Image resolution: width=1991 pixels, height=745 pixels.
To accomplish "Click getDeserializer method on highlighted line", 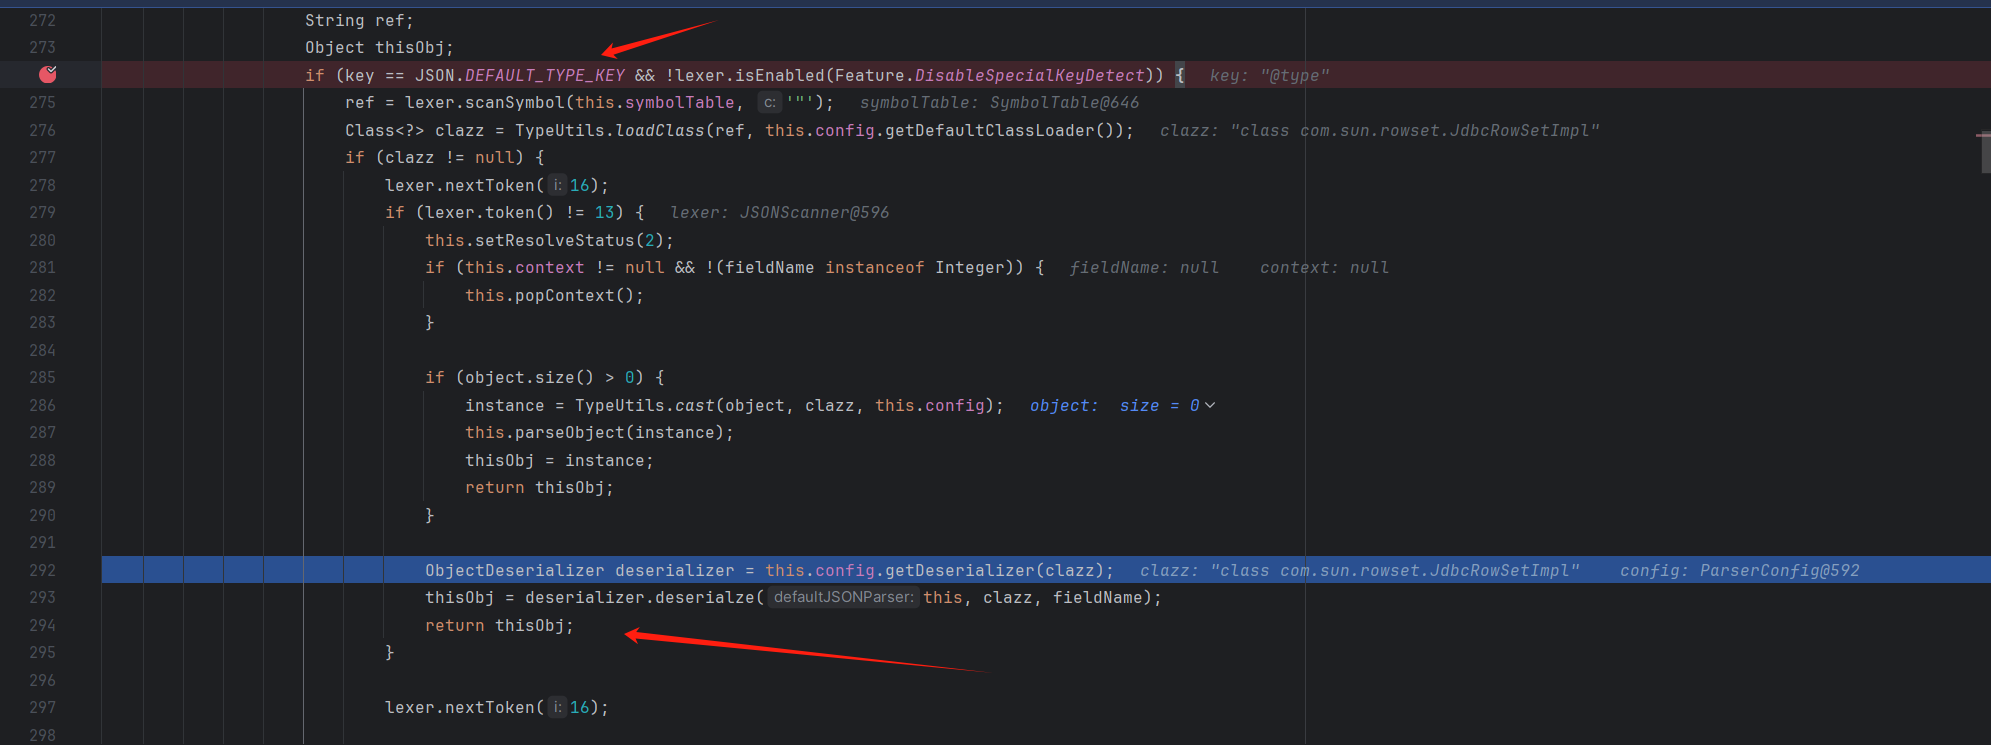I will coord(959,570).
